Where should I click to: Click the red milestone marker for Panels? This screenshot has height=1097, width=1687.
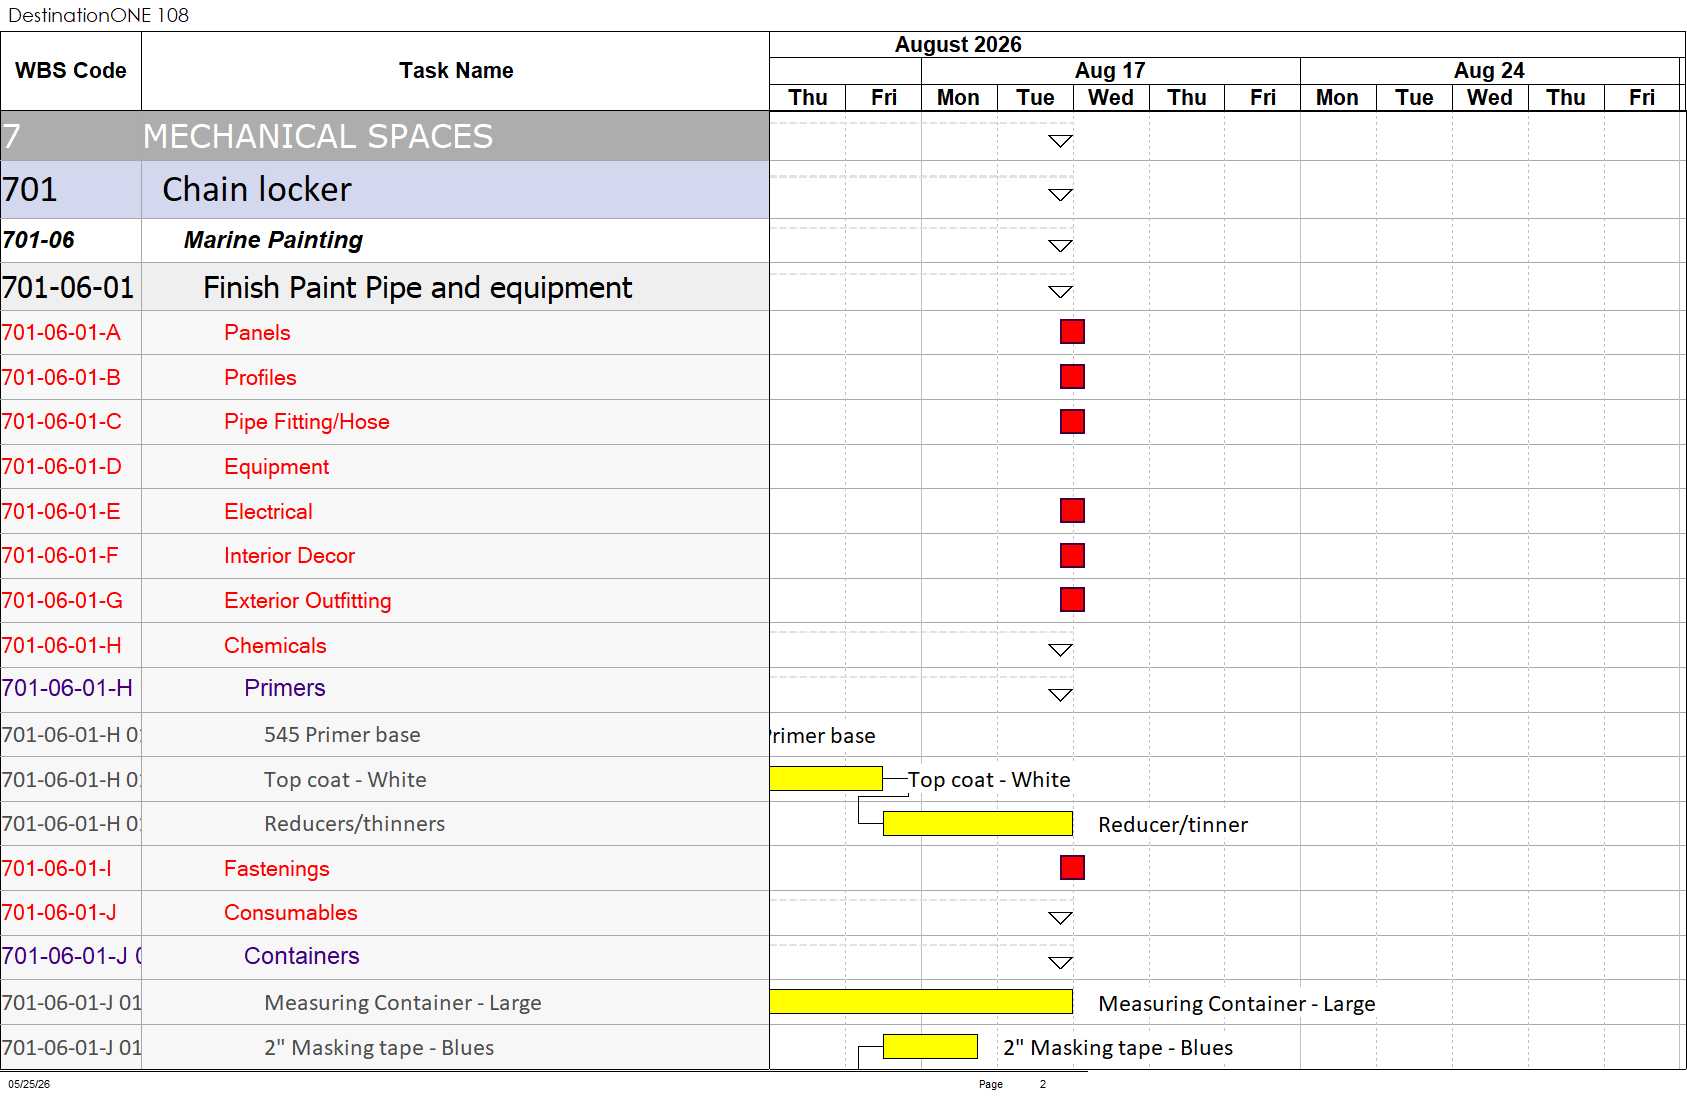(1072, 332)
